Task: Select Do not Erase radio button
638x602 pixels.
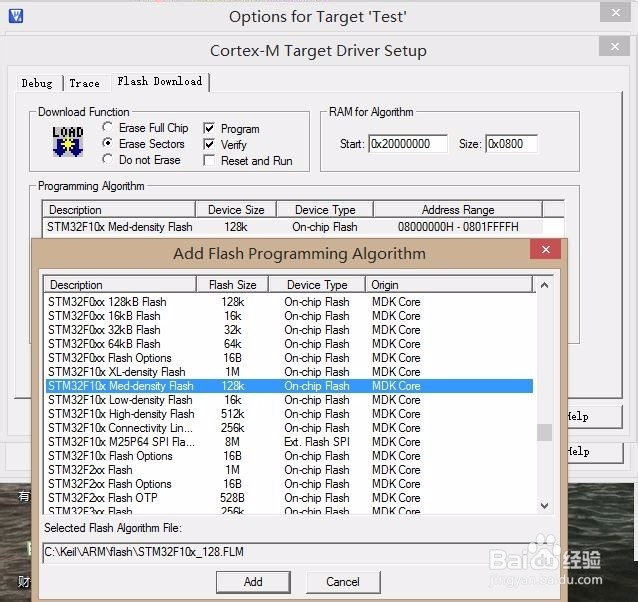Action: point(107,159)
